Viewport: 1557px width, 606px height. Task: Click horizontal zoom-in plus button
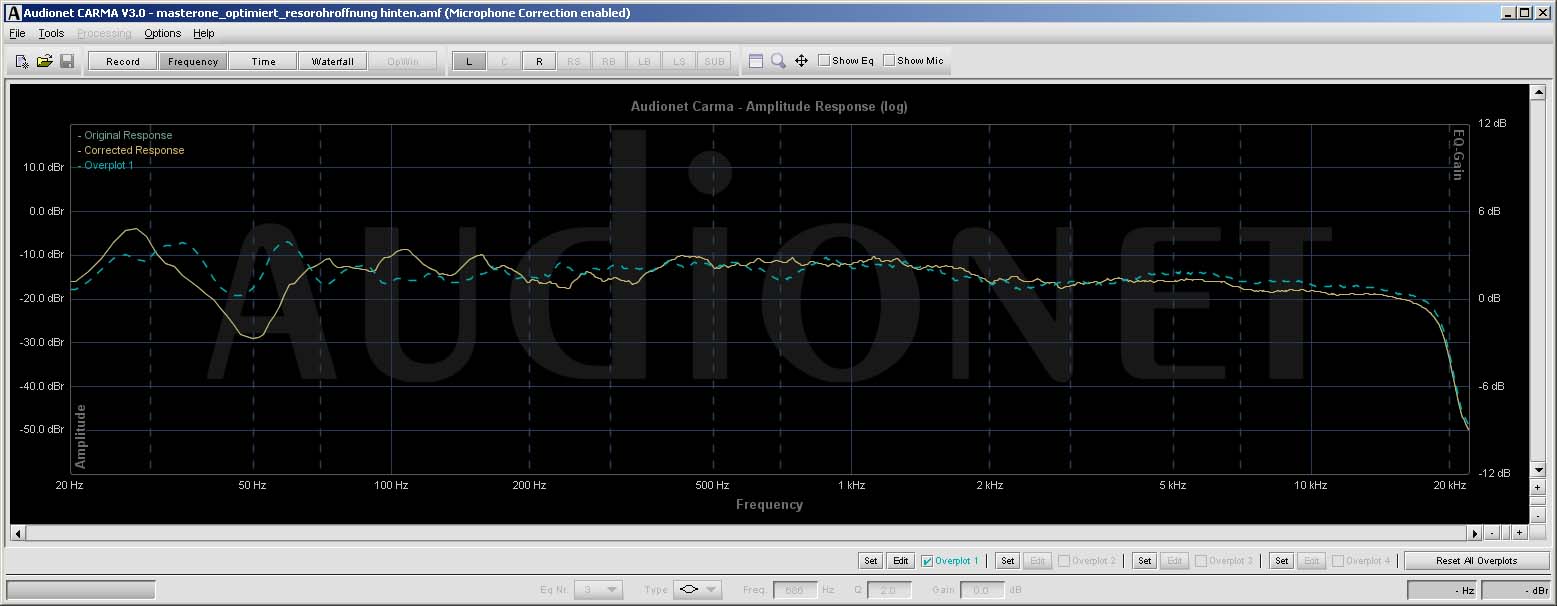(1519, 533)
